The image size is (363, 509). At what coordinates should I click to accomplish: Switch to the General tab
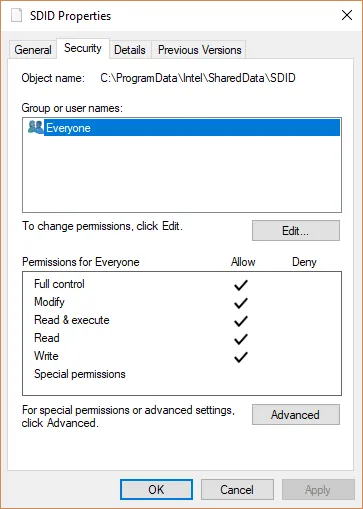click(x=33, y=50)
